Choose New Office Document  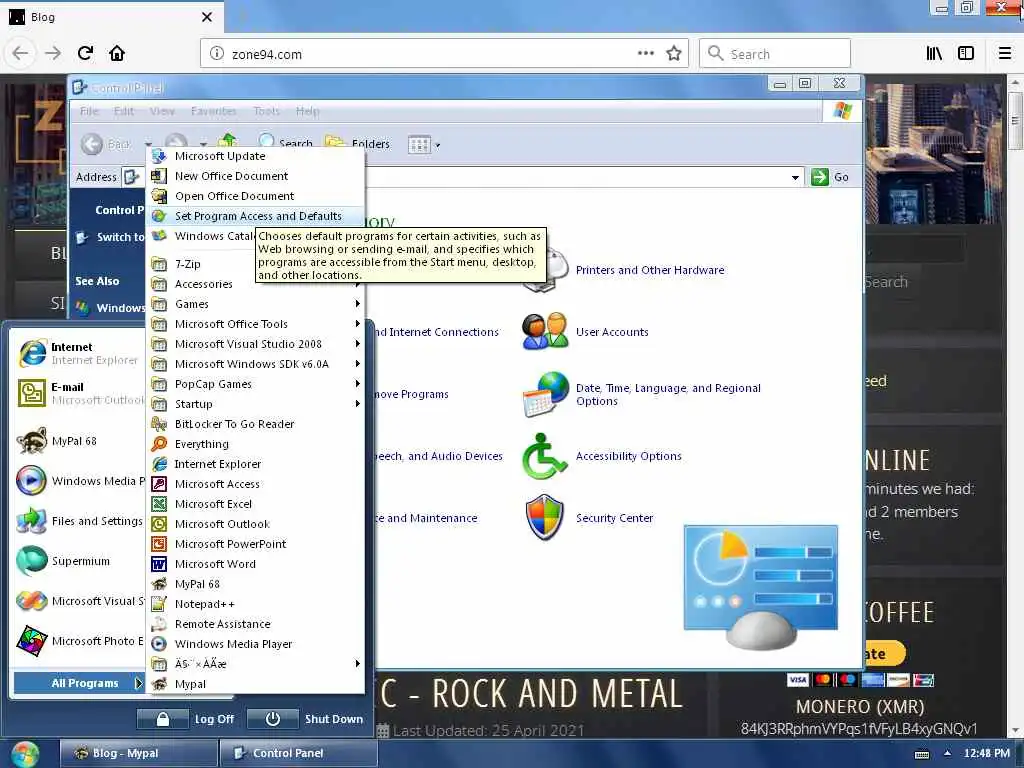coord(256,176)
